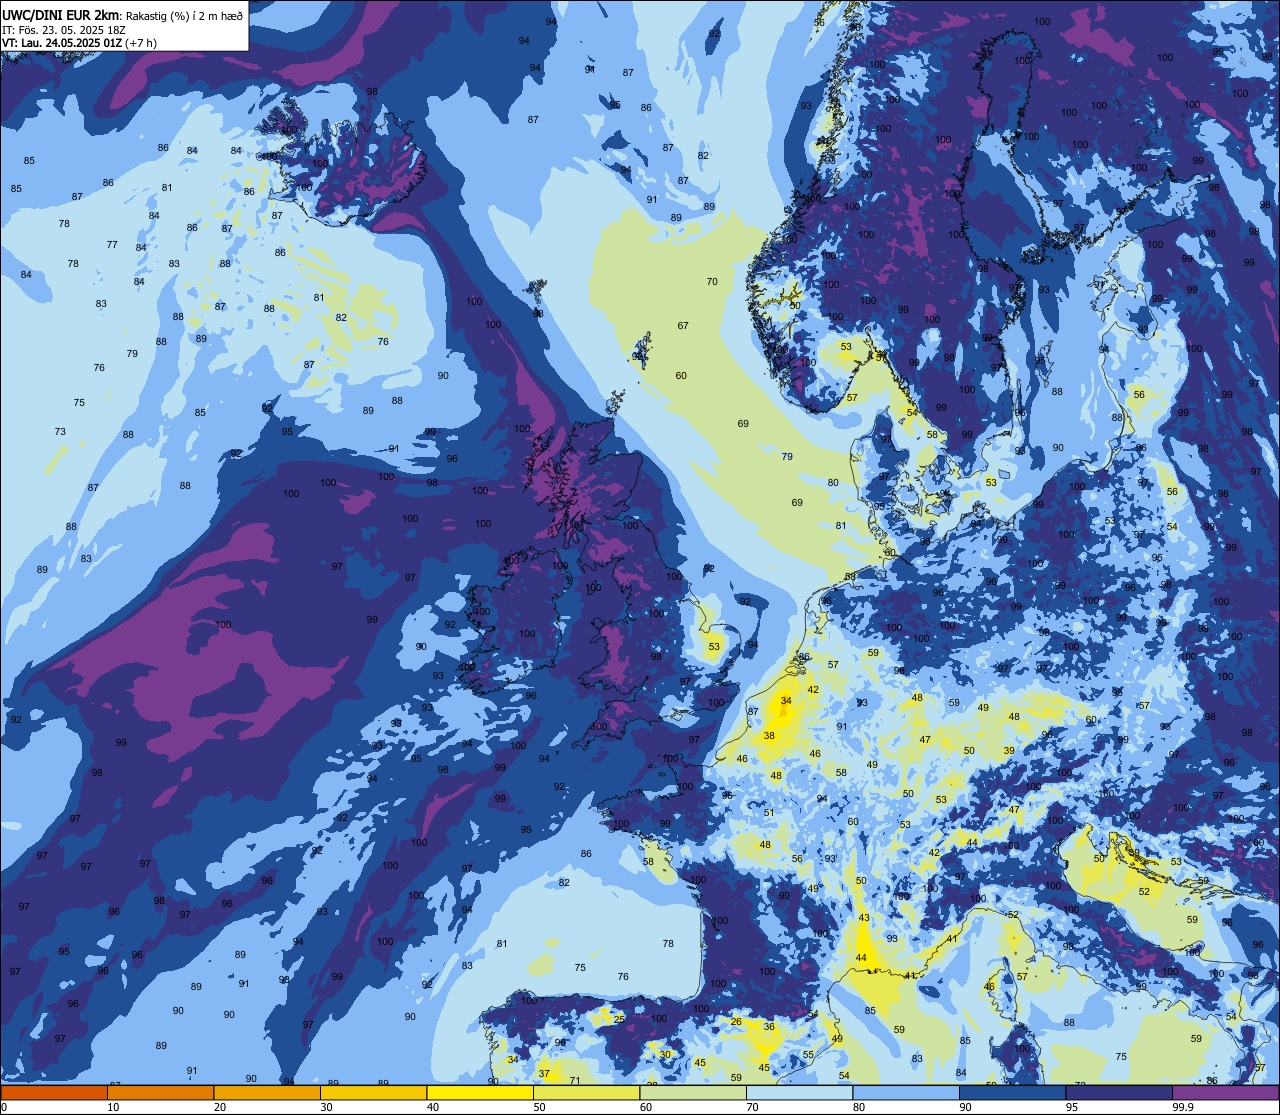1280x1115 pixels.
Task: Click the legend tick label '99.9'
Action: click(x=1183, y=1107)
